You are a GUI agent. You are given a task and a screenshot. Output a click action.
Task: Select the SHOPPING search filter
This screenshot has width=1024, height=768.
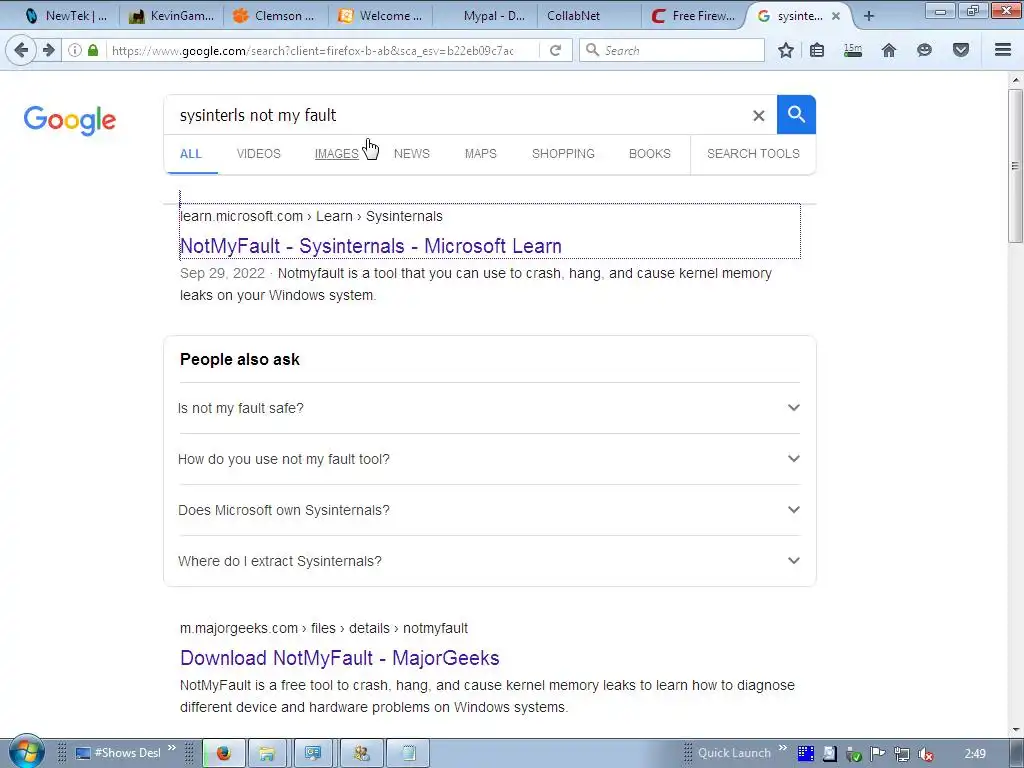563,154
